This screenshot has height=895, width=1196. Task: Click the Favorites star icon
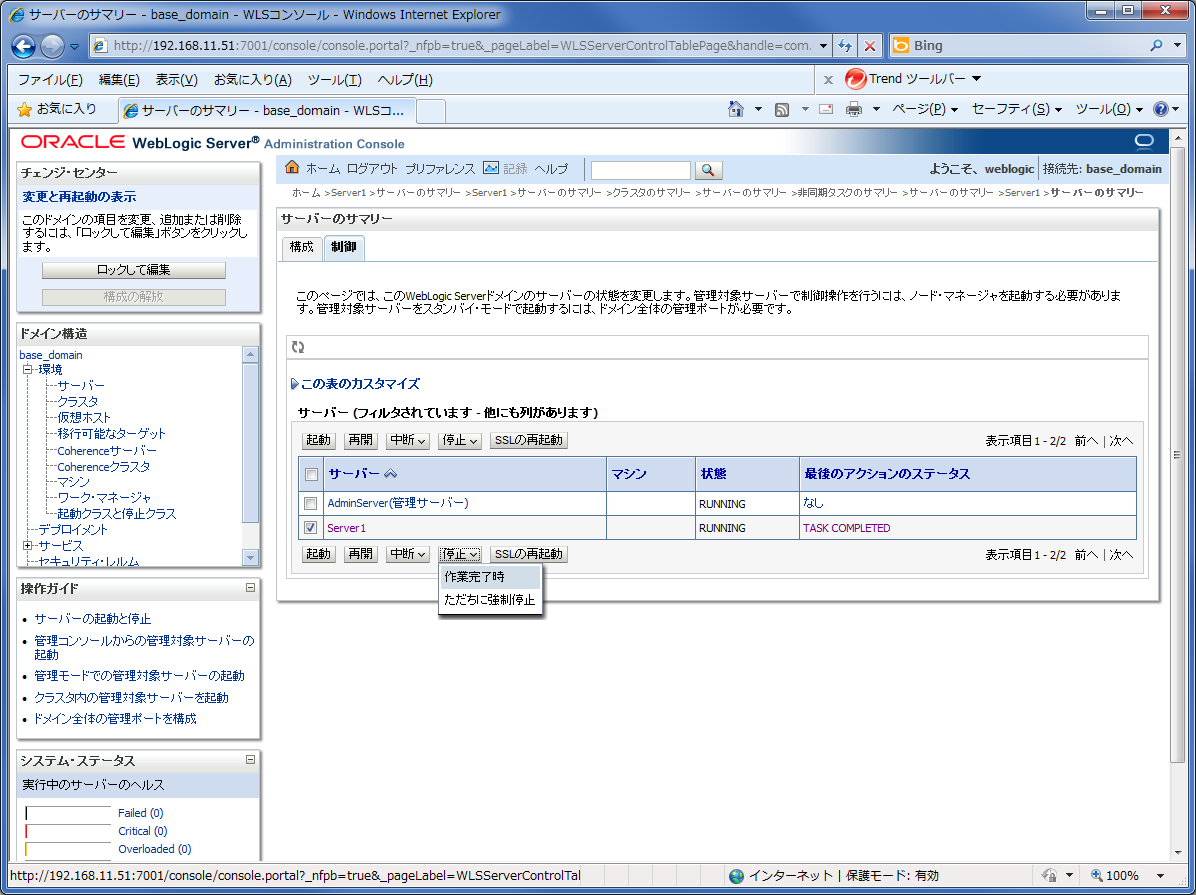point(24,110)
